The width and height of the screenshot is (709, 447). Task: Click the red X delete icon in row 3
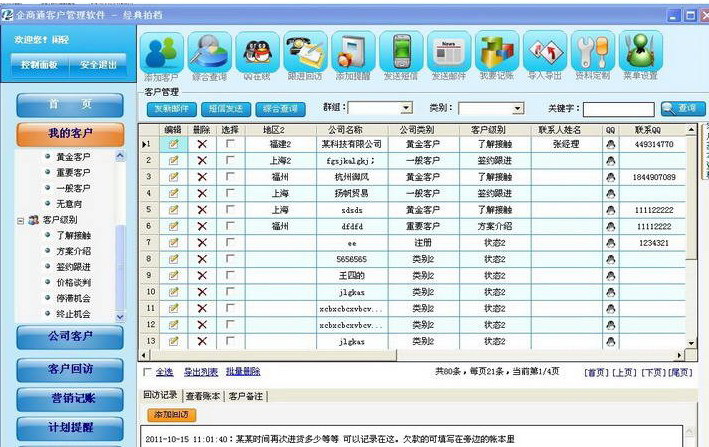coord(202,177)
